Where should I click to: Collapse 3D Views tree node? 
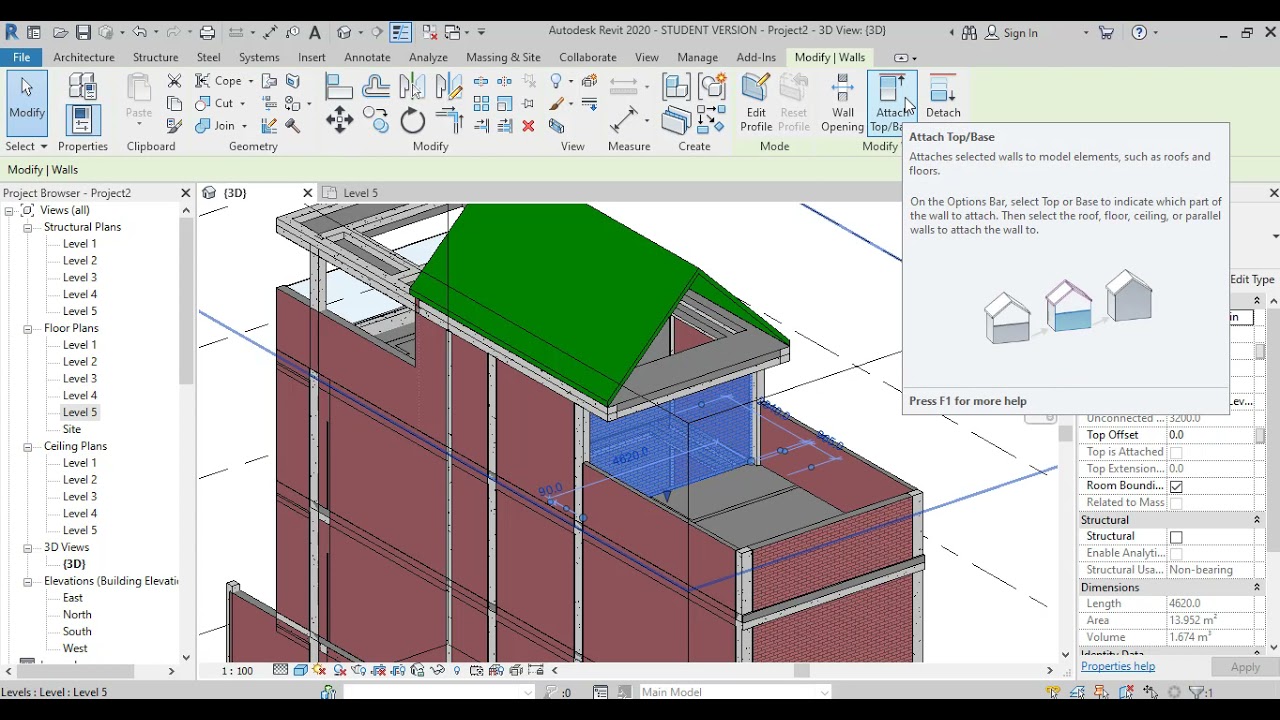tap(28, 548)
